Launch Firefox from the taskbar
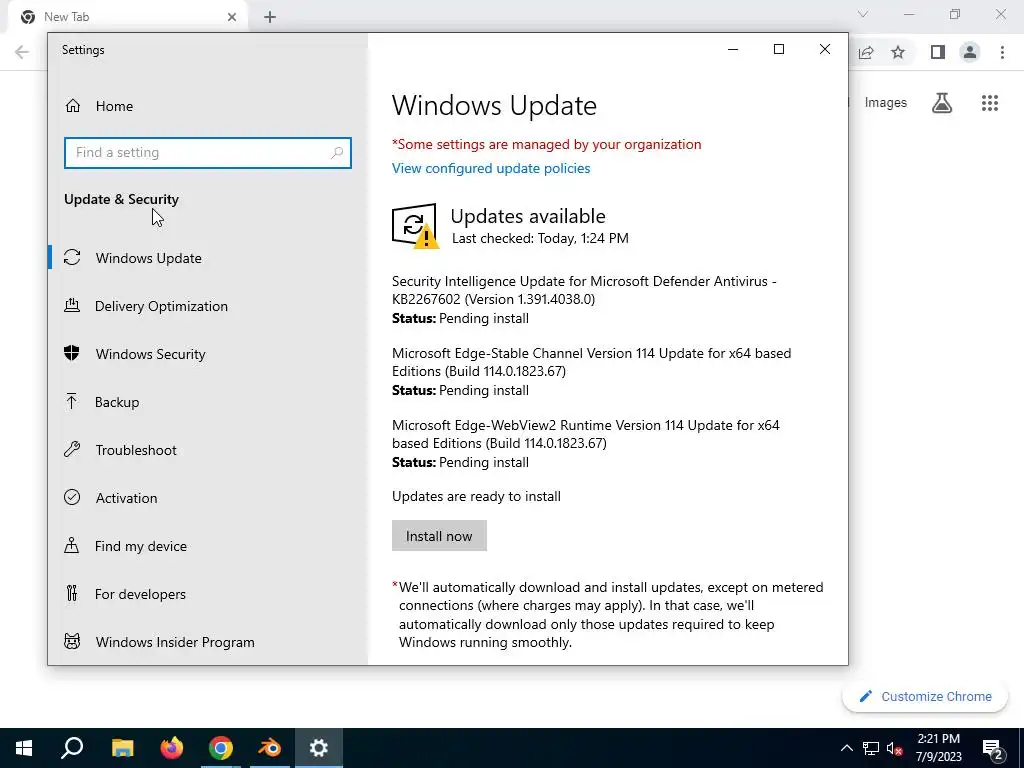The image size is (1024, 768). pyautogui.click(x=172, y=748)
